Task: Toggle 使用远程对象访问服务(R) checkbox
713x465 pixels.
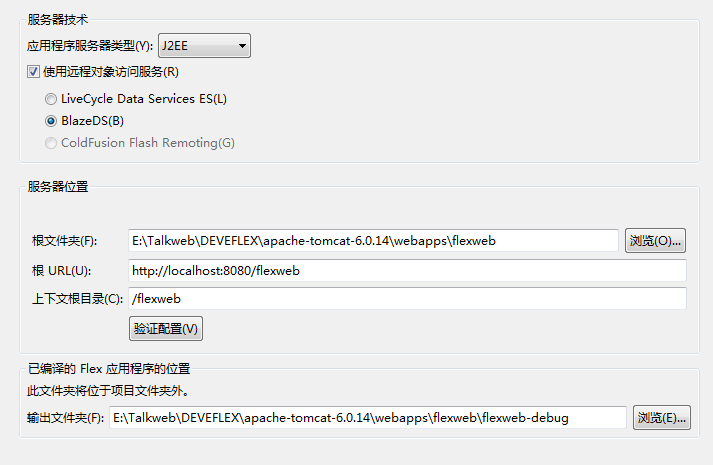Action: (x=33, y=72)
